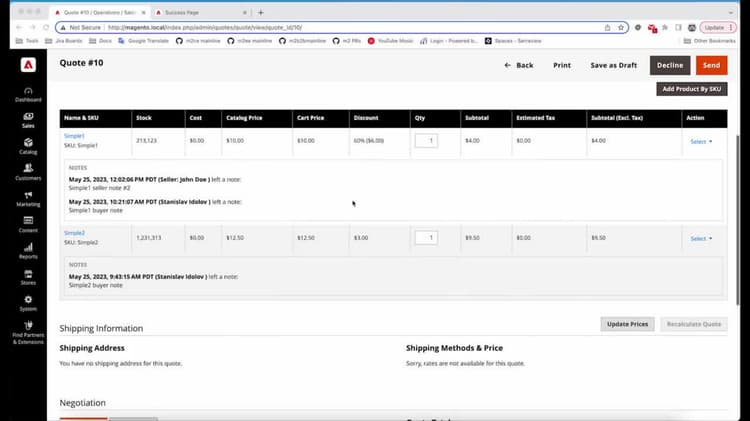Open the Docs bookmark folder

(x=100, y=41)
